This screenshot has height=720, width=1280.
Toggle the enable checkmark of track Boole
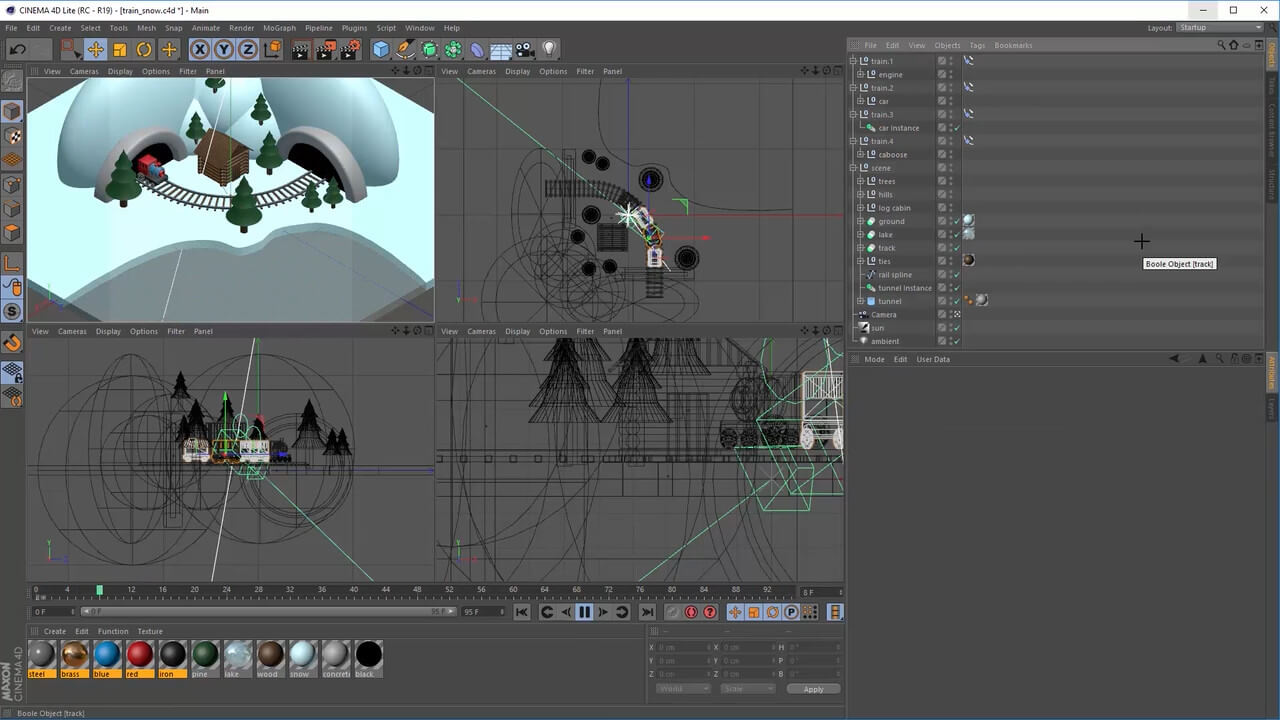click(x=956, y=248)
